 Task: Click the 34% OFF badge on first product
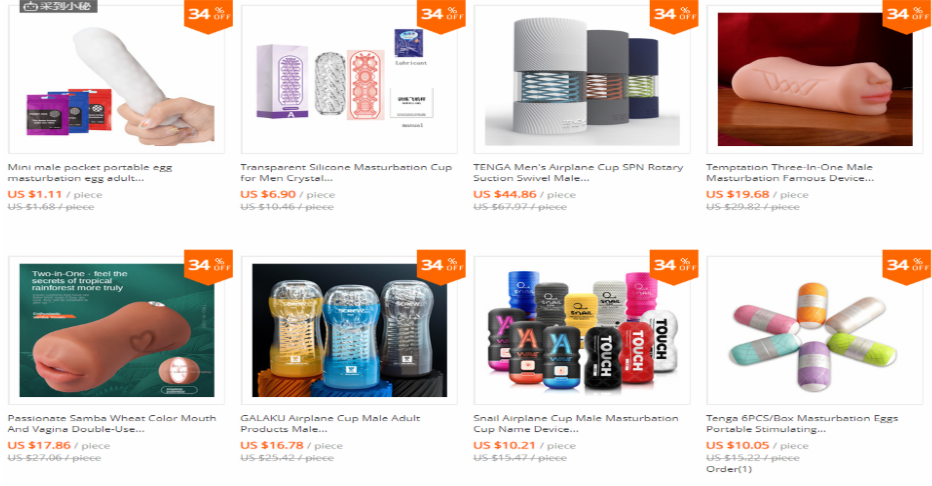pyautogui.click(x=208, y=15)
